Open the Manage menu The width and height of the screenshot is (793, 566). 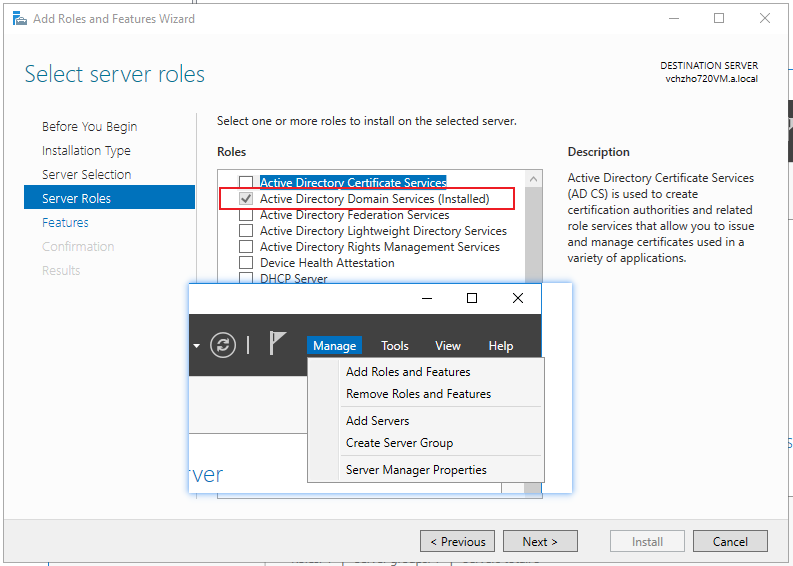coord(334,345)
